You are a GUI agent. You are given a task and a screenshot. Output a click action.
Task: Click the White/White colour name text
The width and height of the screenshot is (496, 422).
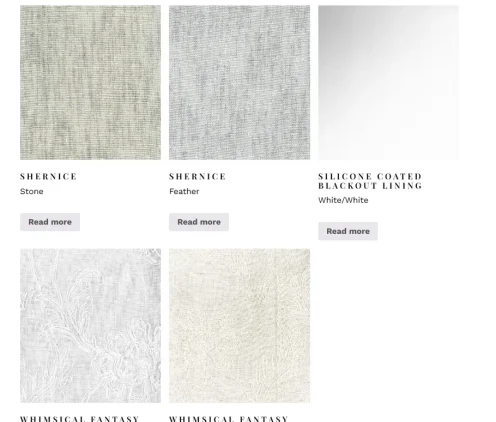click(343, 200)
